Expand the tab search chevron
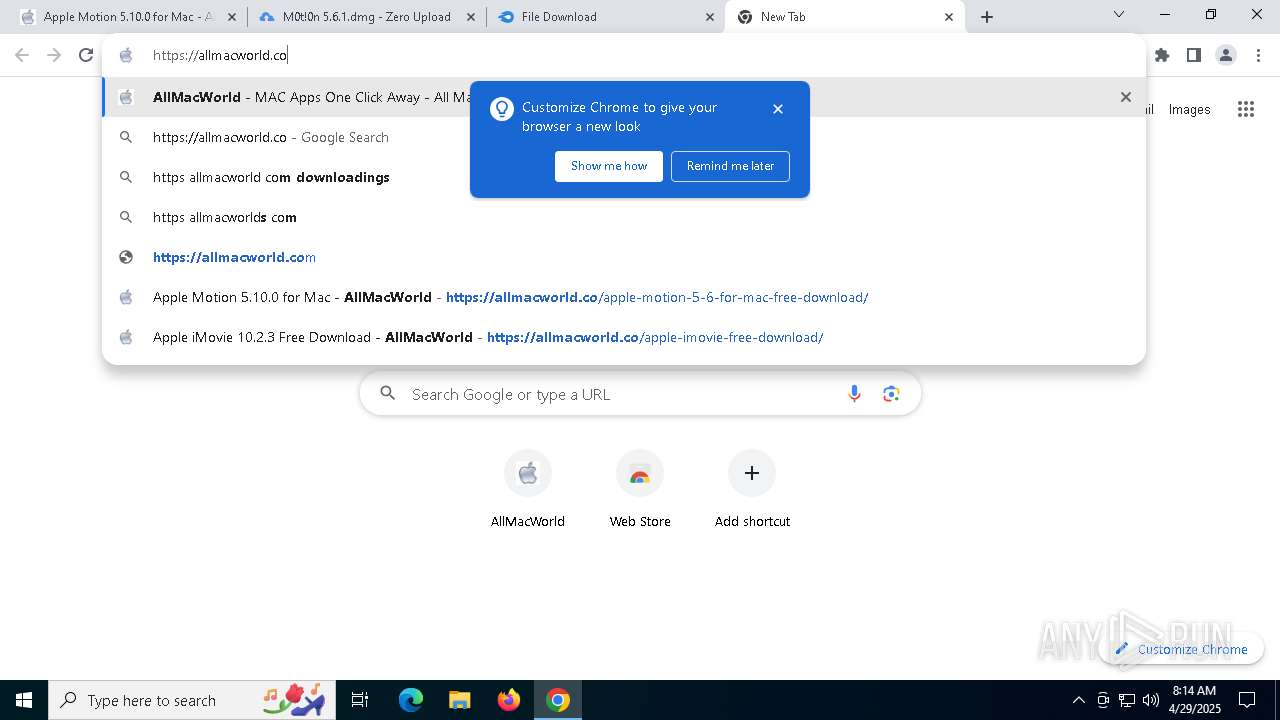 click(1119, 15)
